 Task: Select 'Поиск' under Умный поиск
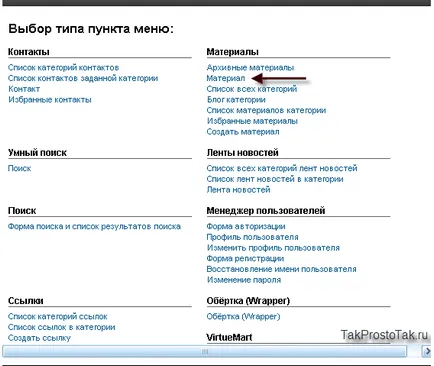coord(19,168)
